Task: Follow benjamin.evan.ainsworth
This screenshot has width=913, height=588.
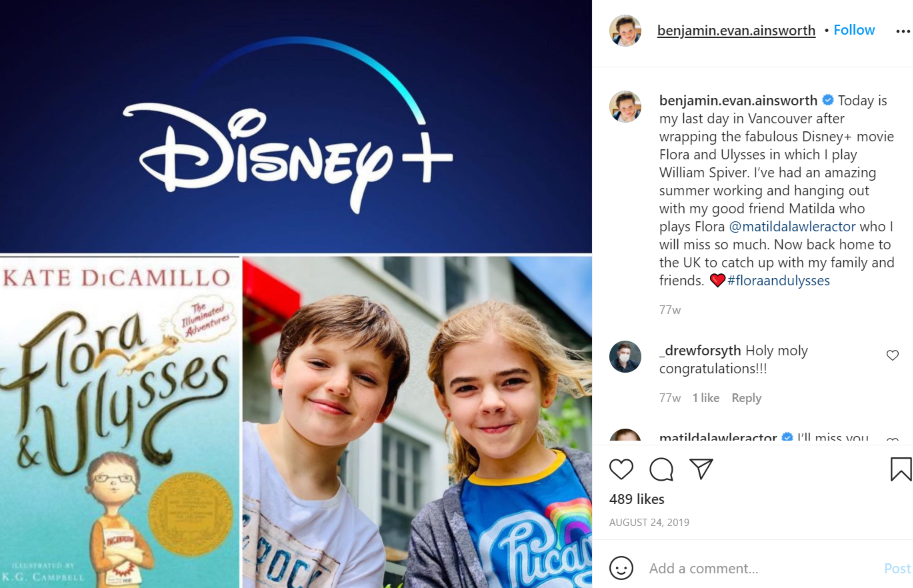Action: [854, 30]
